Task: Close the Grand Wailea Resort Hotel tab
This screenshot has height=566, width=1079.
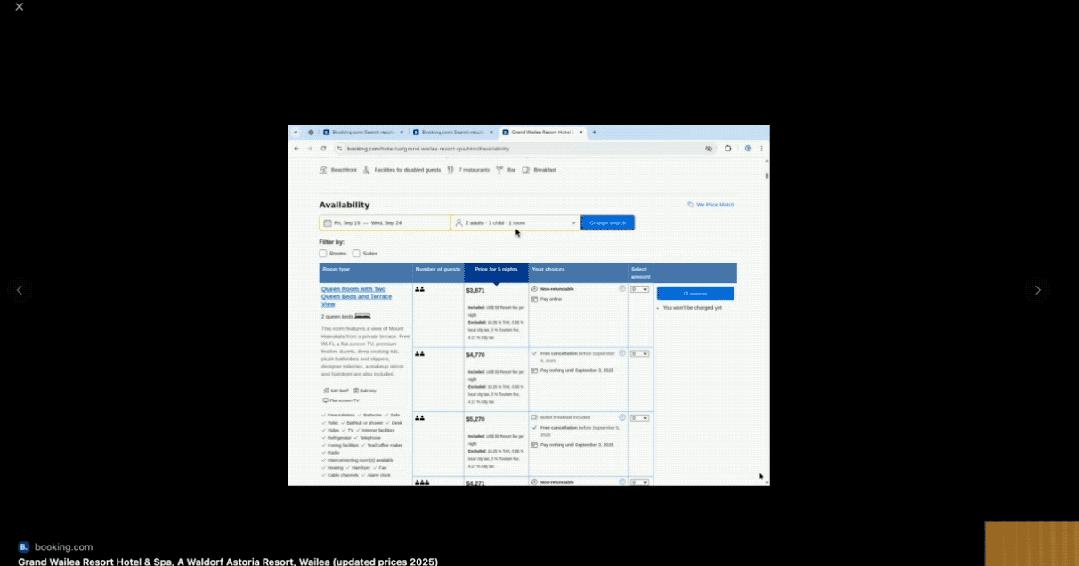Action: 581,132
